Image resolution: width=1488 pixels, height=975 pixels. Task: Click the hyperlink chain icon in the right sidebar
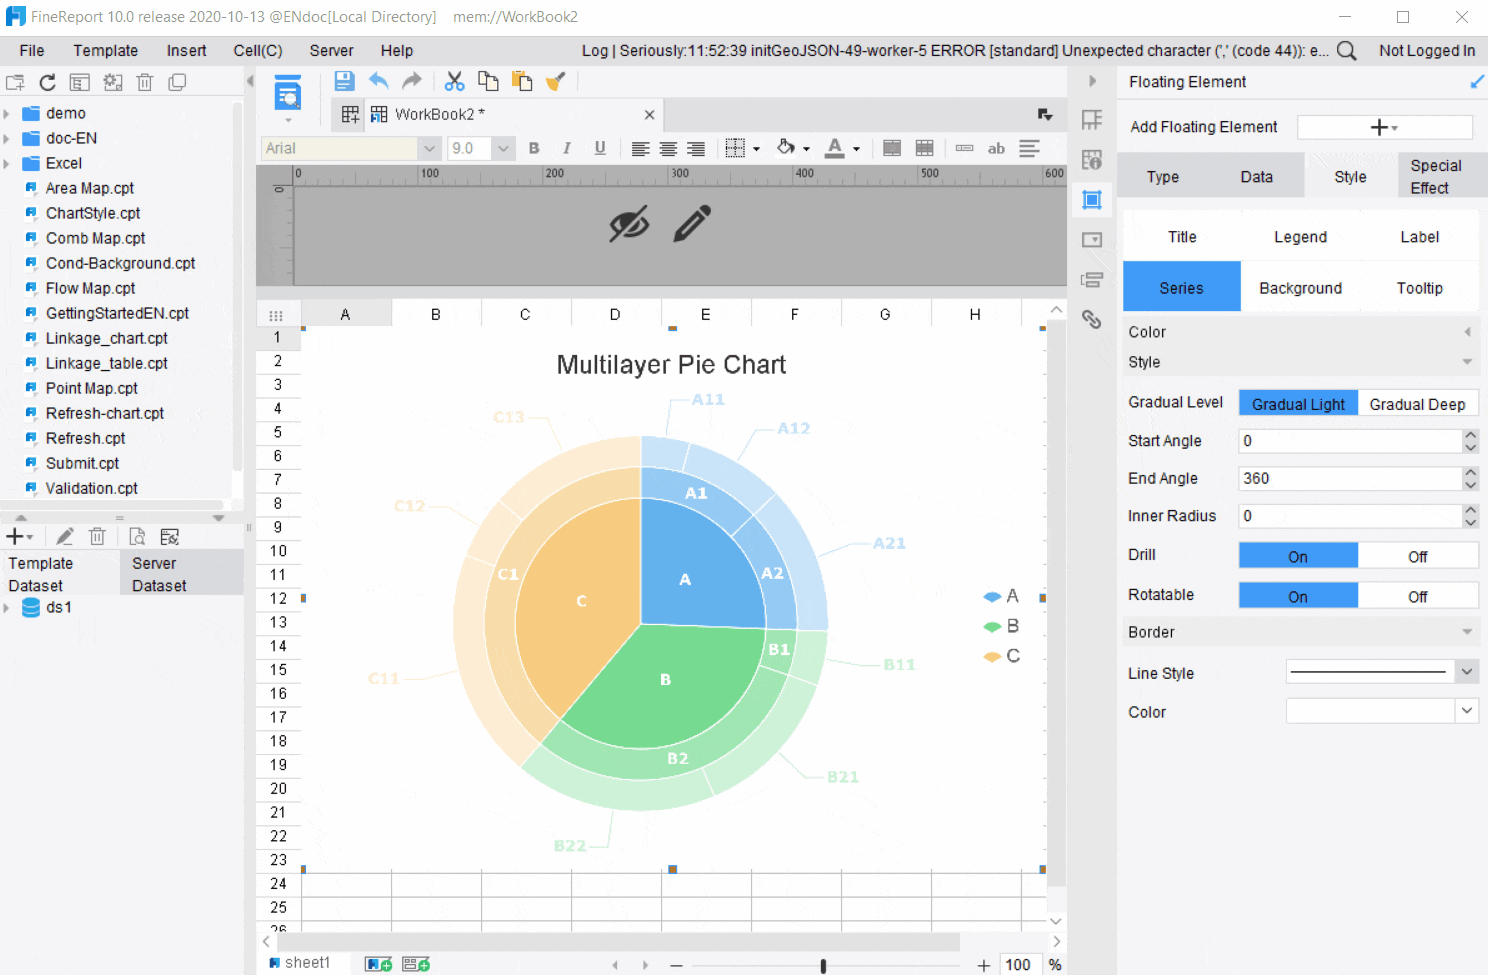(1092, 320)
